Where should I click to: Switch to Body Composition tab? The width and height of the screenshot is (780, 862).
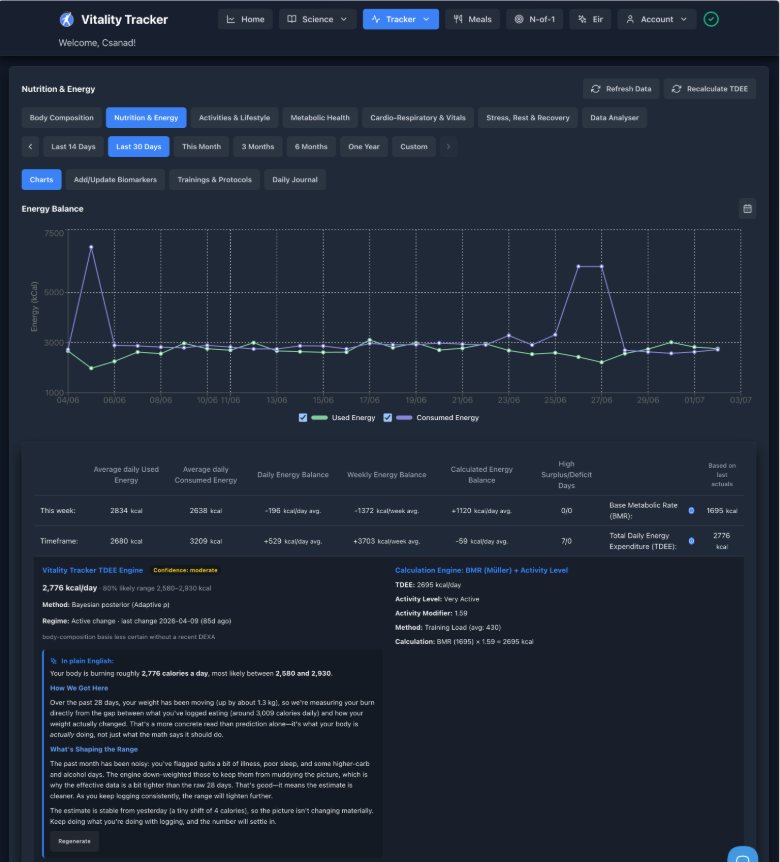click(x=62, y=118)
